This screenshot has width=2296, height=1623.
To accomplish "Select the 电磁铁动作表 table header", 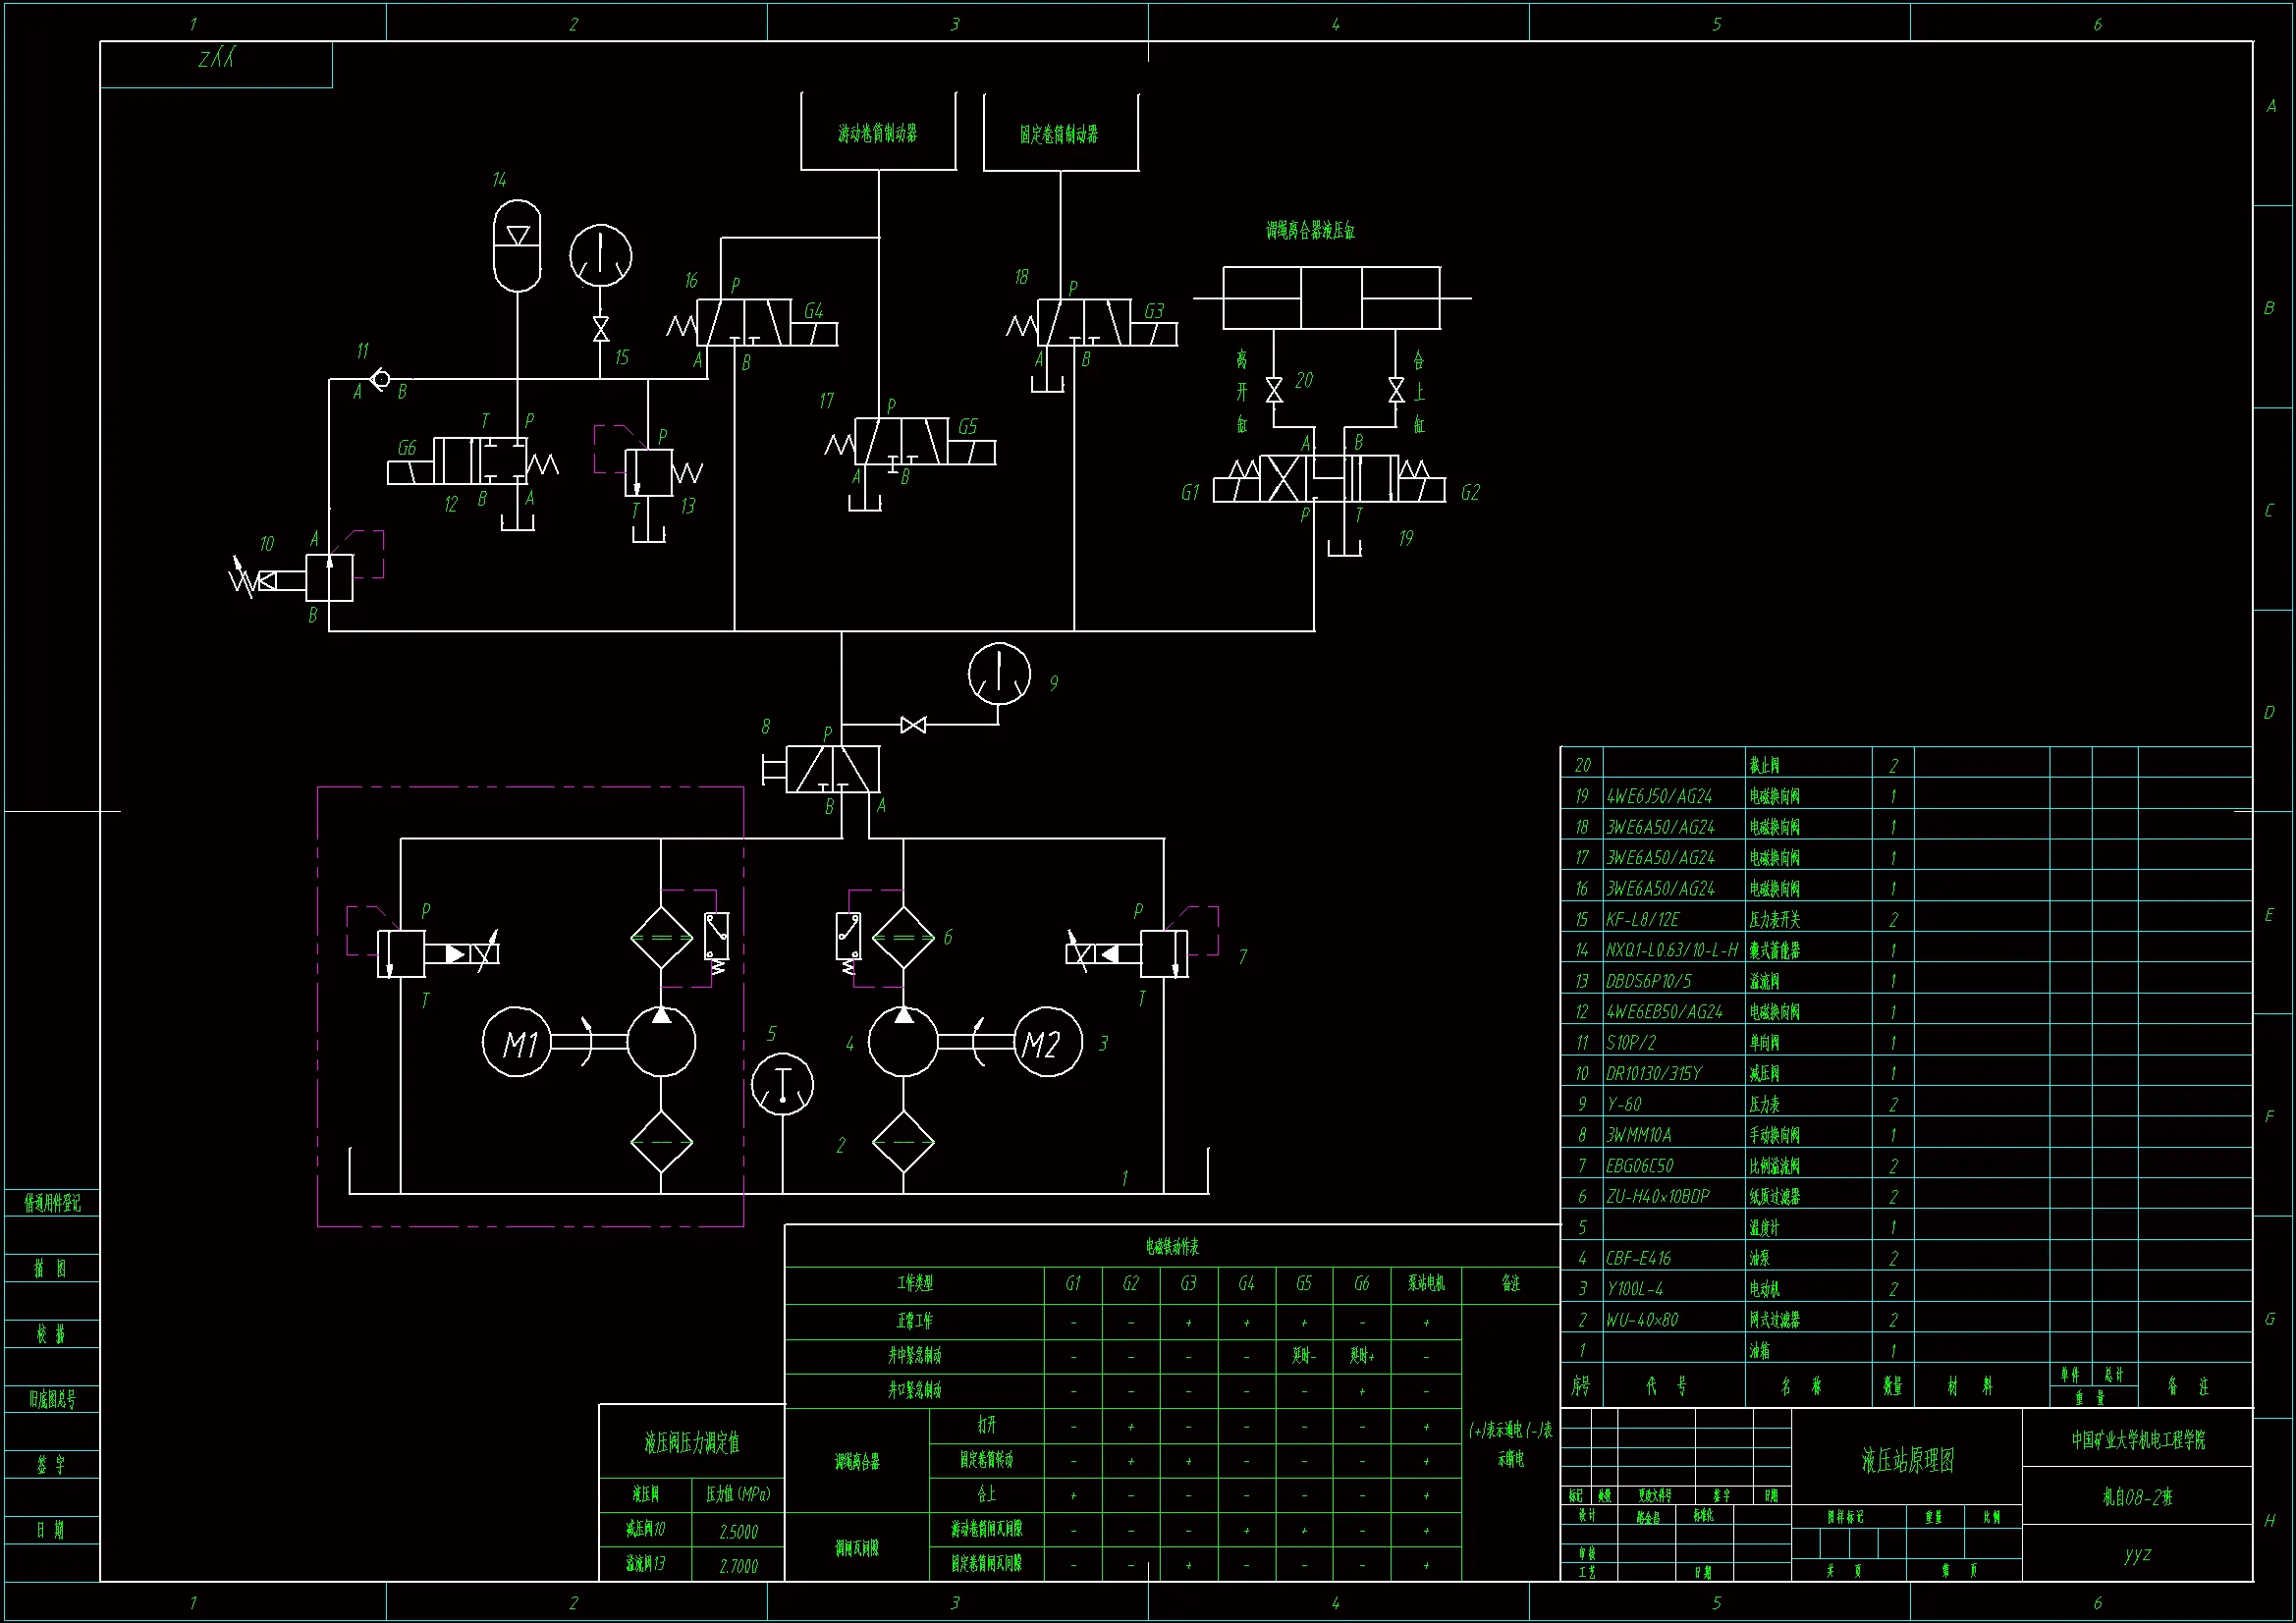I will [x=1171, y=1247].
